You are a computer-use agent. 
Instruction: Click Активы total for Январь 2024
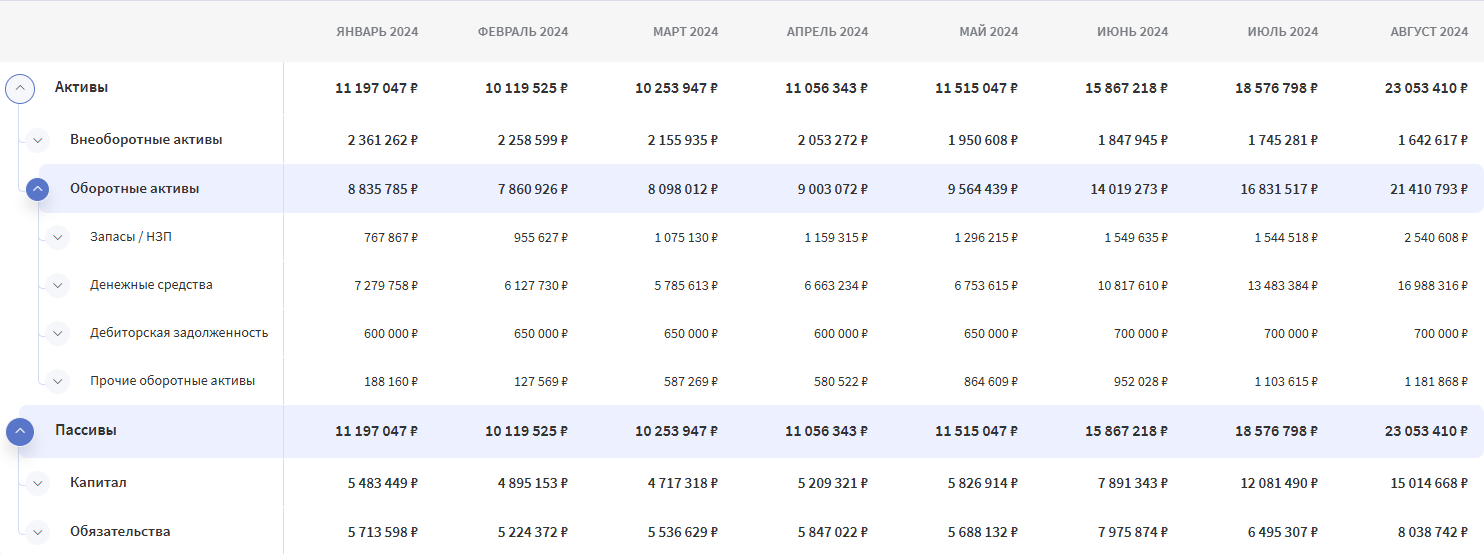pyautogui.click(x=376, y=88)
